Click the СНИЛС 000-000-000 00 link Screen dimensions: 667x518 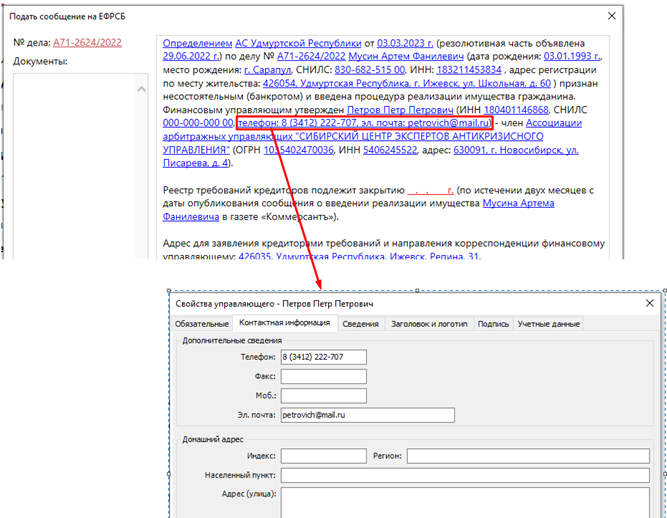point(198,123)
